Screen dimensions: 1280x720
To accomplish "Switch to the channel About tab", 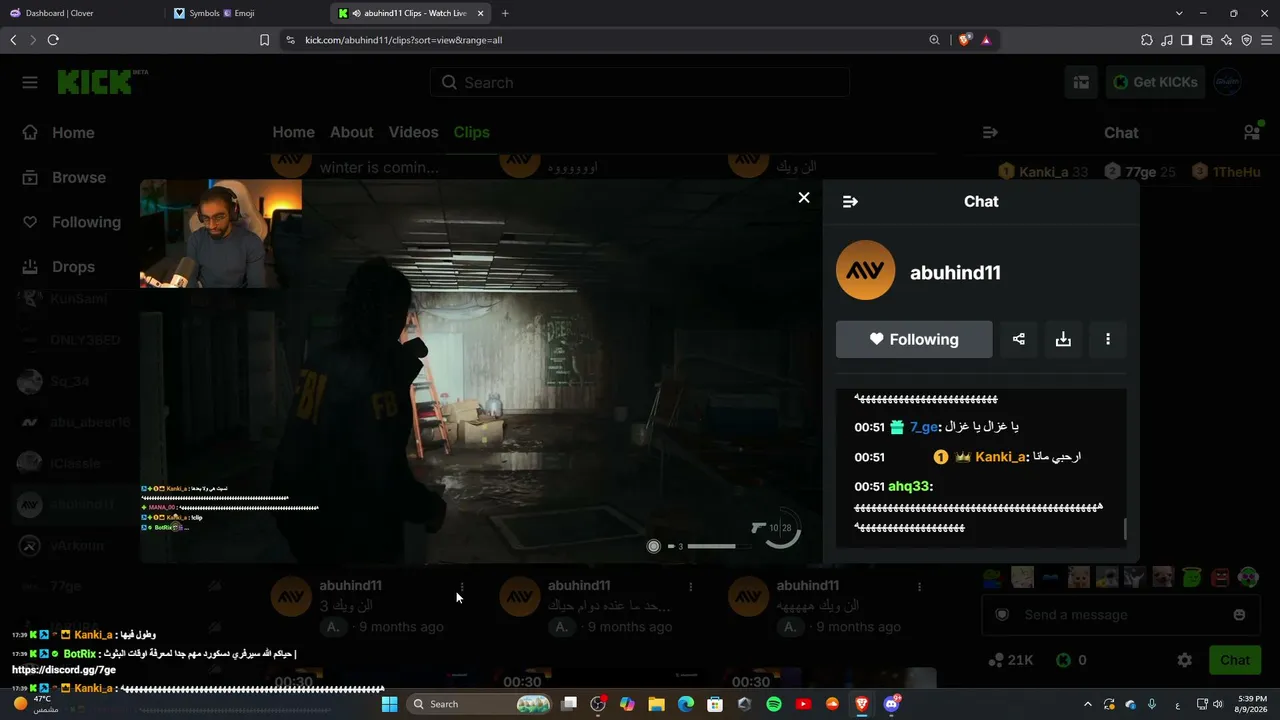I will 351,132.
